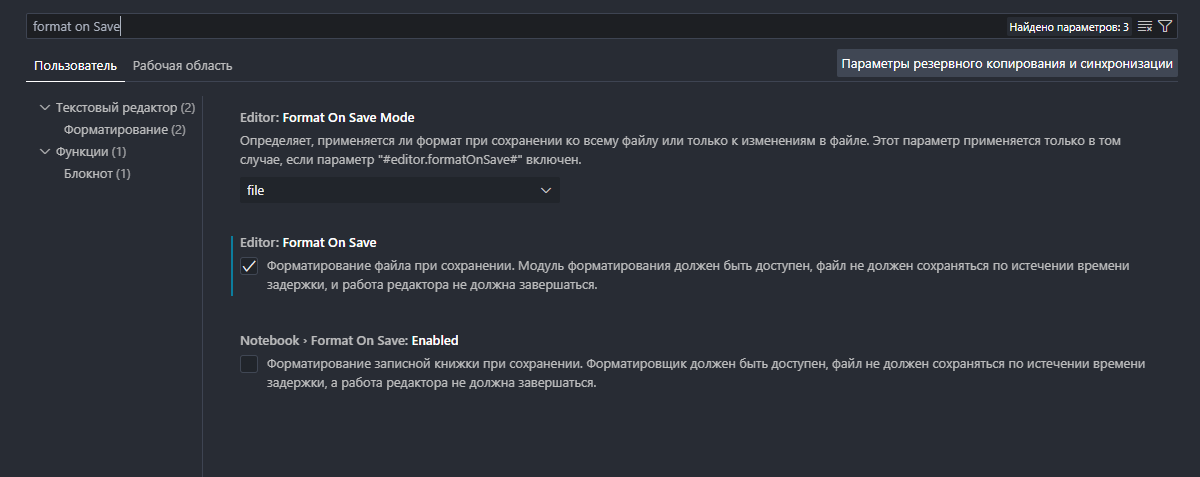Enable the Notebook Format On Save checkbox
This screenshot has height=477, width=1200.
coord(249,363)
